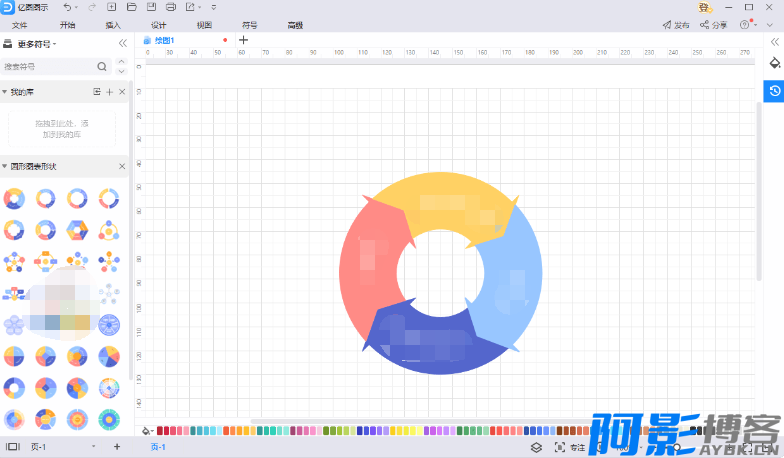Close the 我的库 section
Screen dimensions: 784x458
122,92
